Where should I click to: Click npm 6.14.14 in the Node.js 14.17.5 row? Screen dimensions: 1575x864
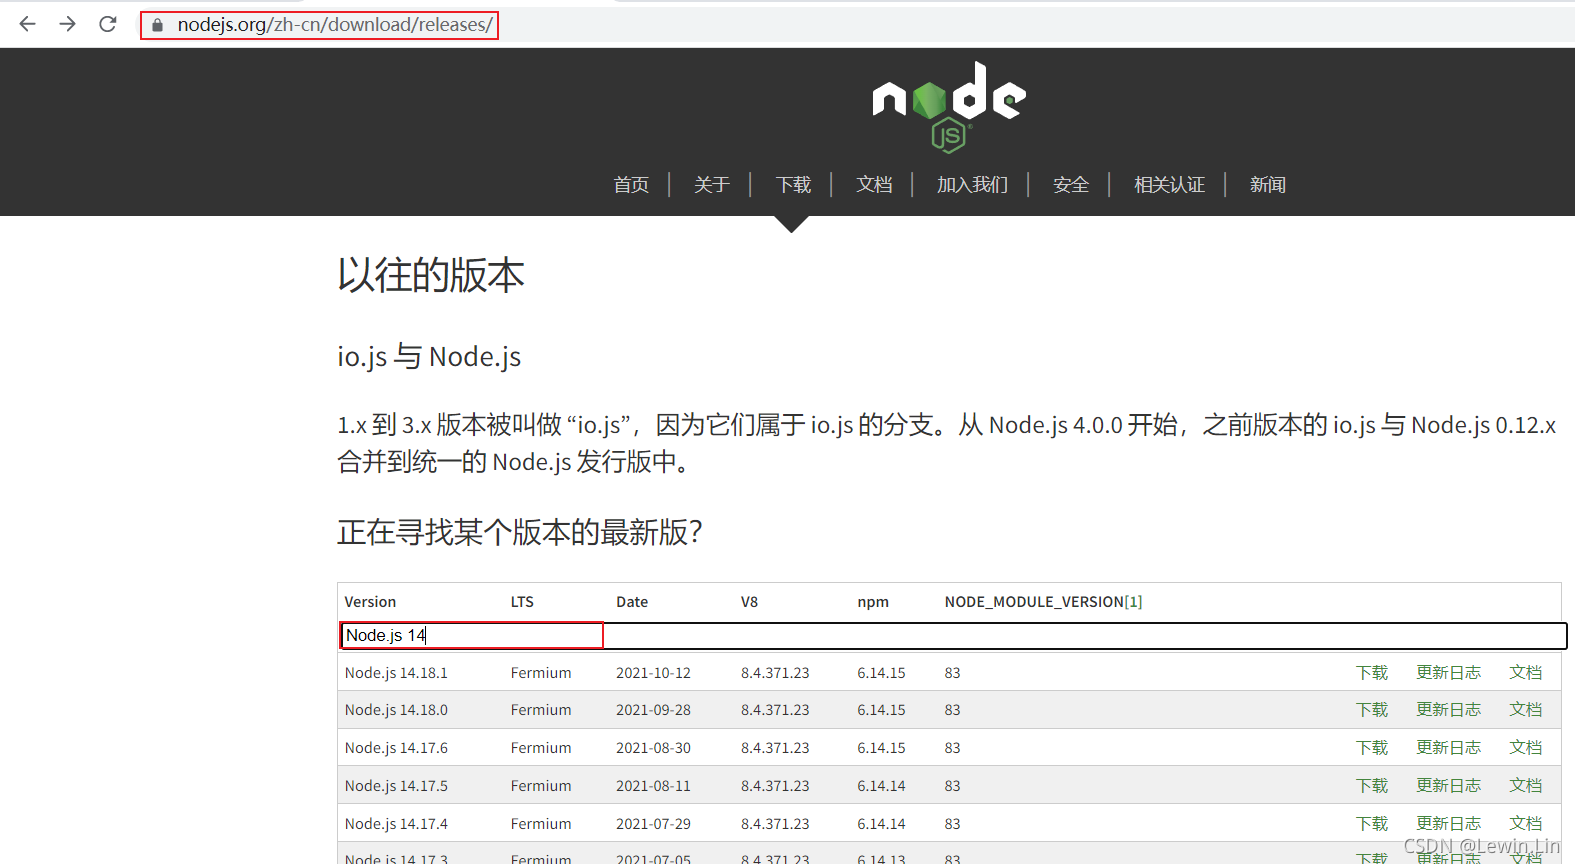click(x=881, y=786)
